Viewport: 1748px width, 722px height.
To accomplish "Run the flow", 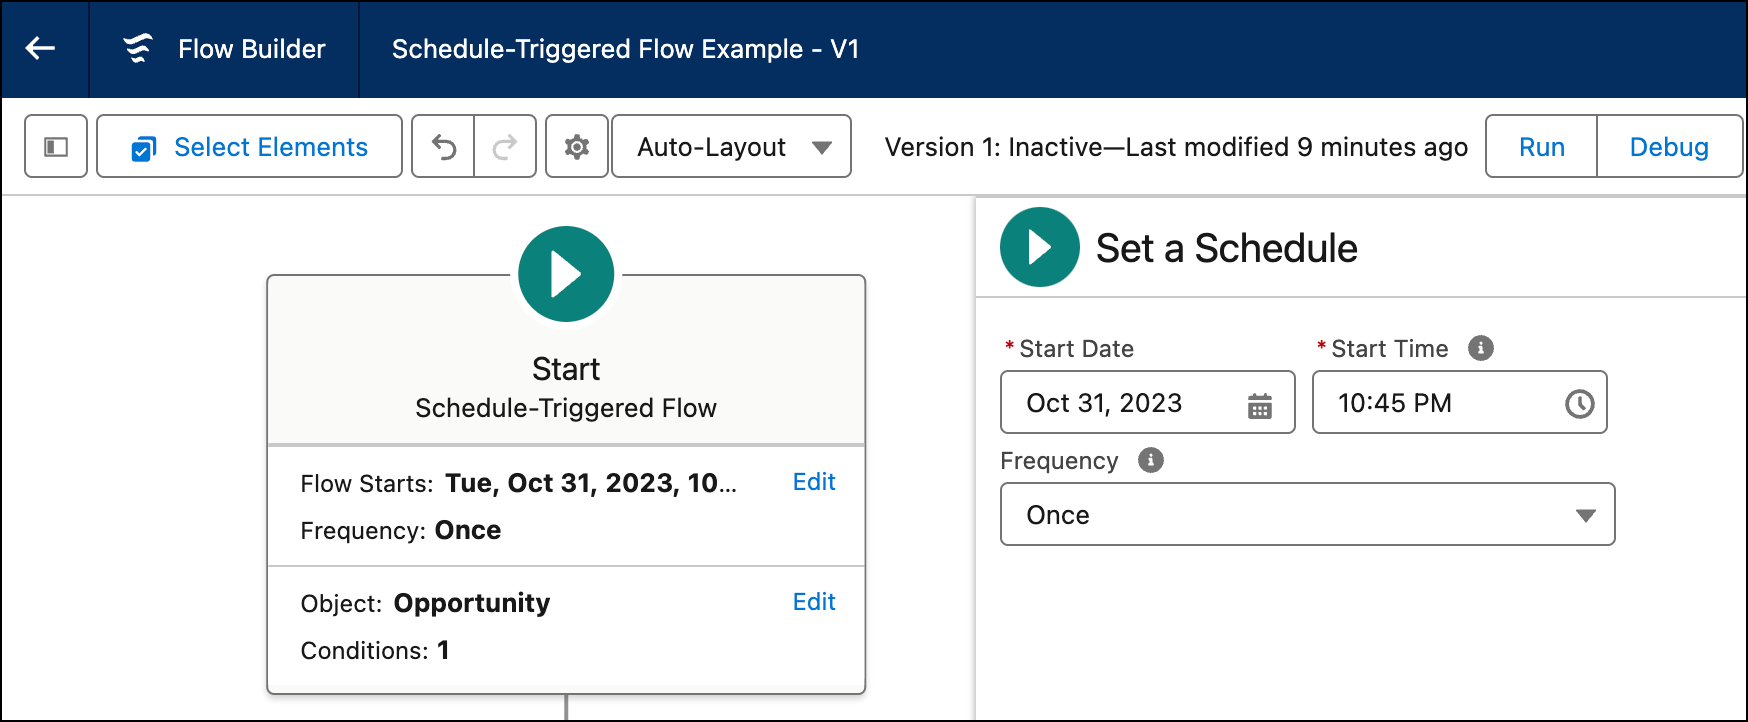I will click(1541, 147).
